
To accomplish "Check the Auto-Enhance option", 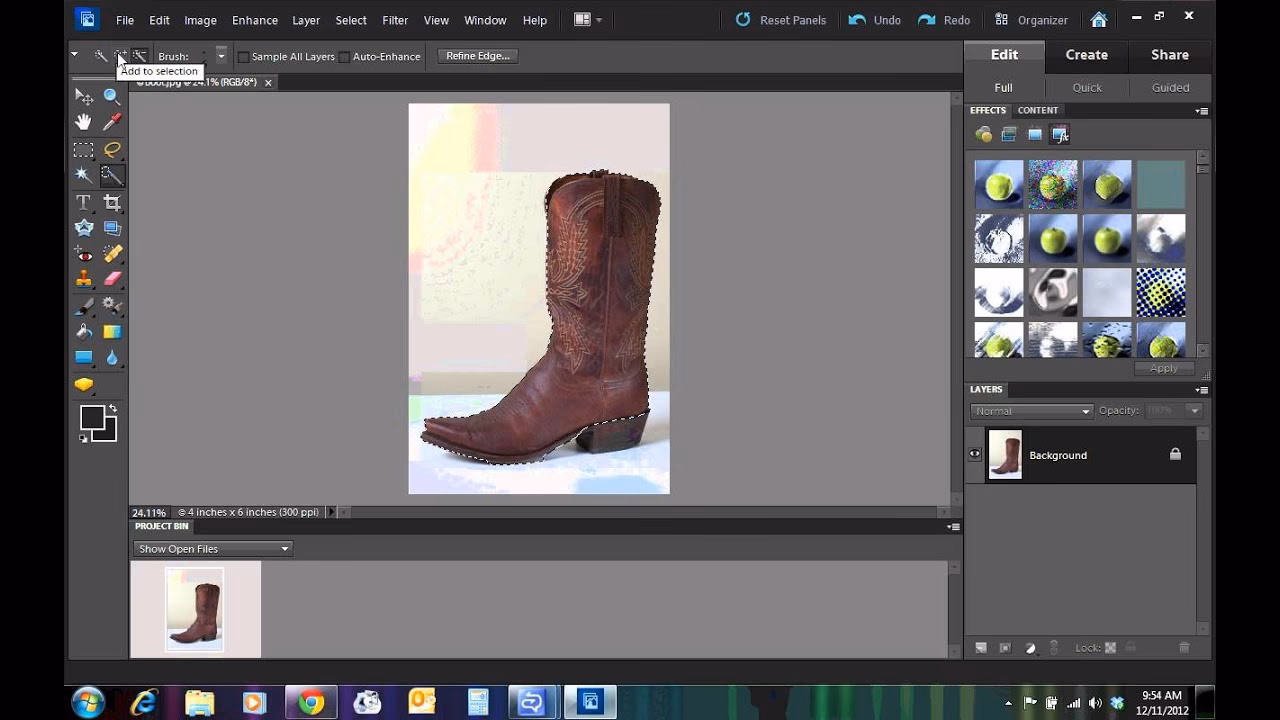I will (x=344, y=57).
